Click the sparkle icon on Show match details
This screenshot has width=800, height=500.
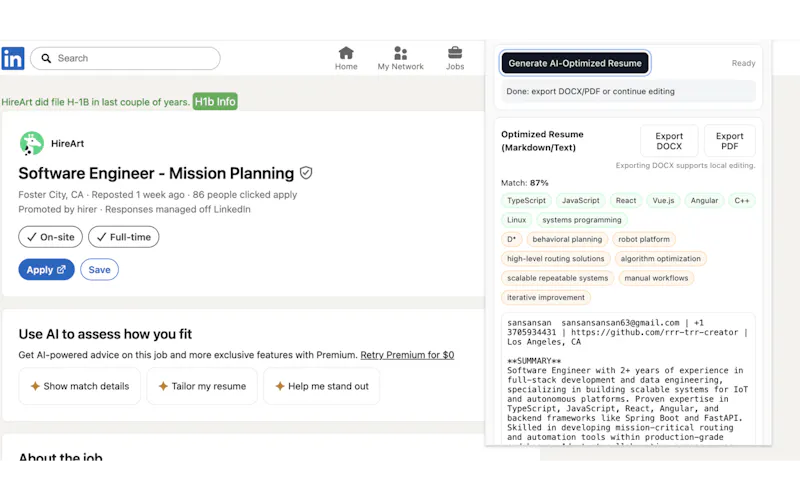click(35, 386)
